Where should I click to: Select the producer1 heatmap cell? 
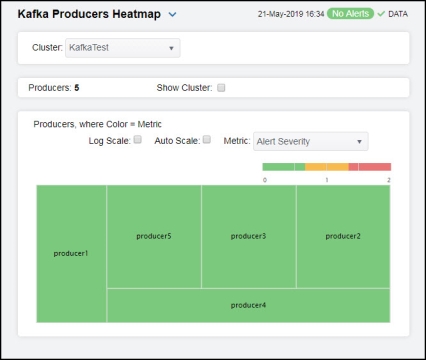(71, 254)
